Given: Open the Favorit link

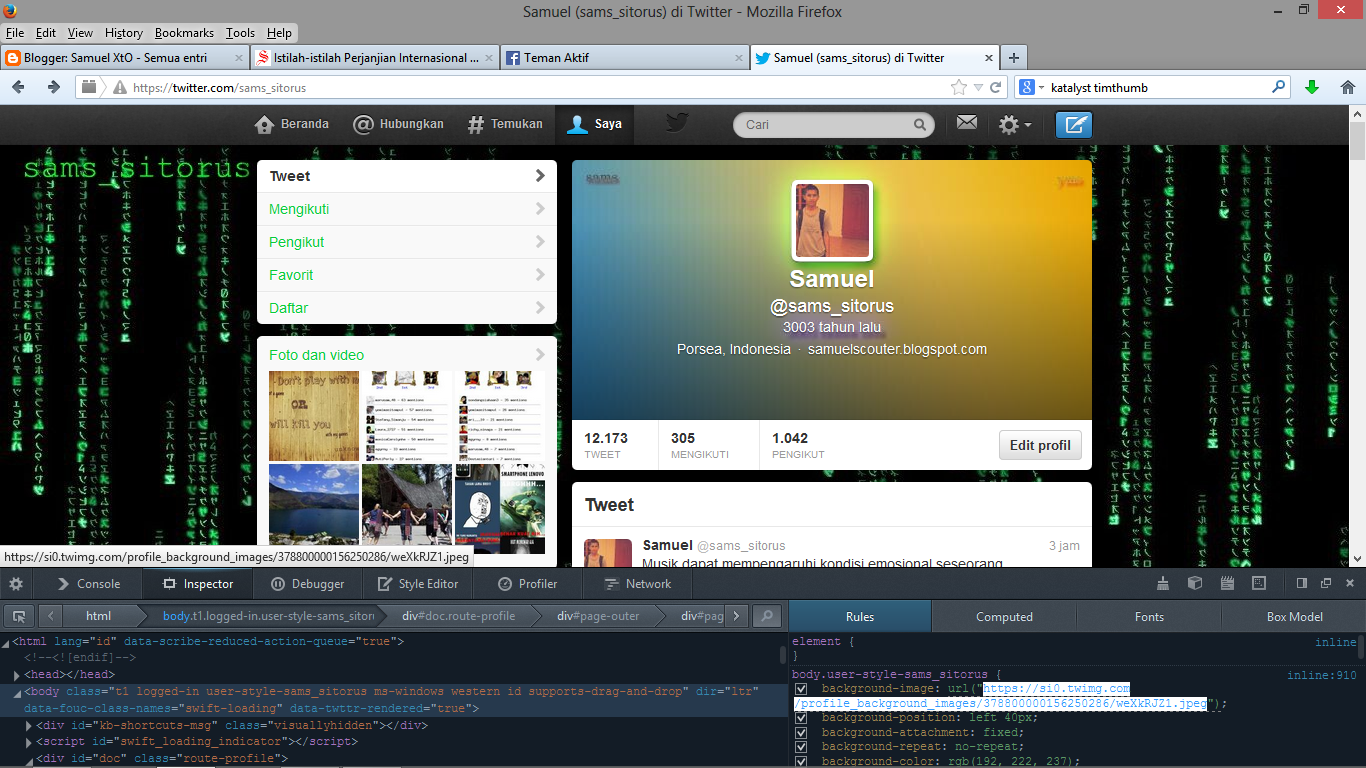Looking at the screenshot, I should (x=406, y=275).
